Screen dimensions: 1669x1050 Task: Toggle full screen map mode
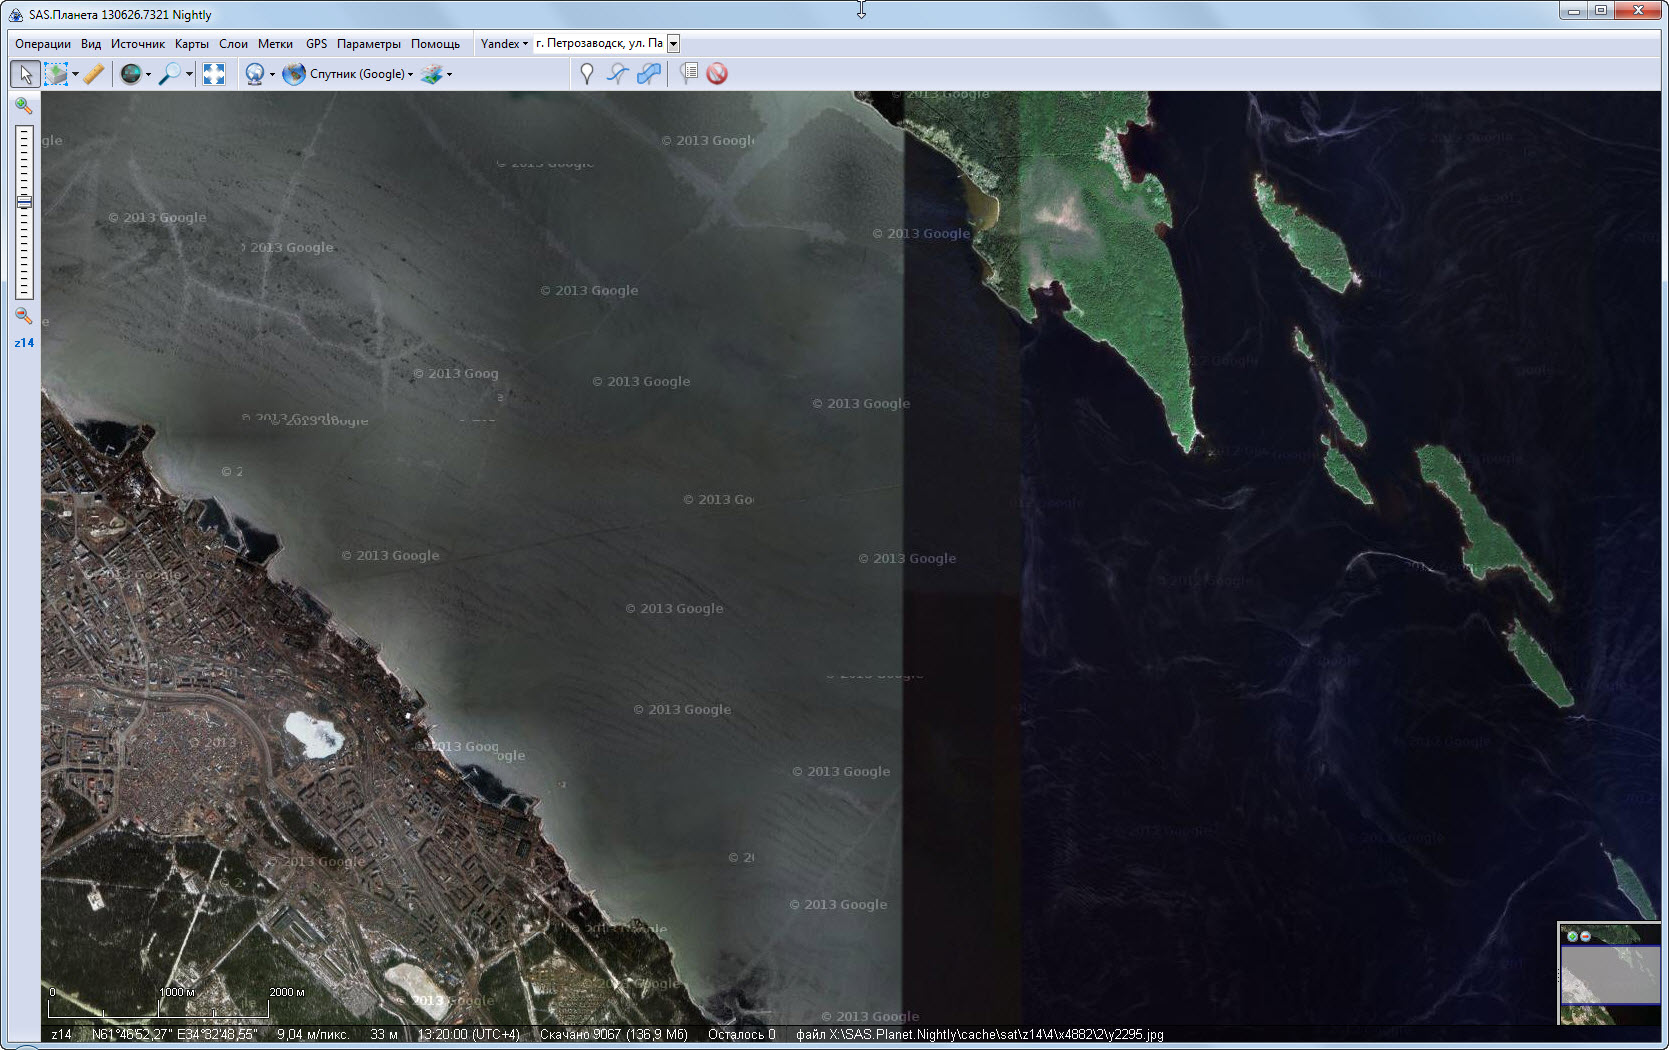coord(214,74)
